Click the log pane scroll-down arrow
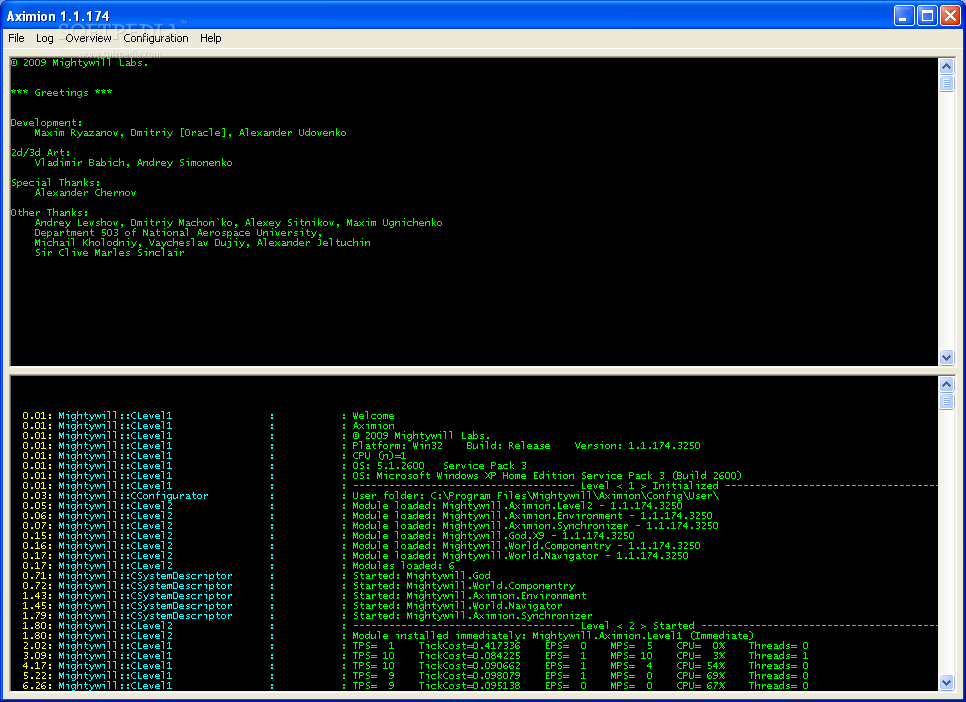Image resolution: width=966 pixels, height=702 pixels. pos(946,682)
